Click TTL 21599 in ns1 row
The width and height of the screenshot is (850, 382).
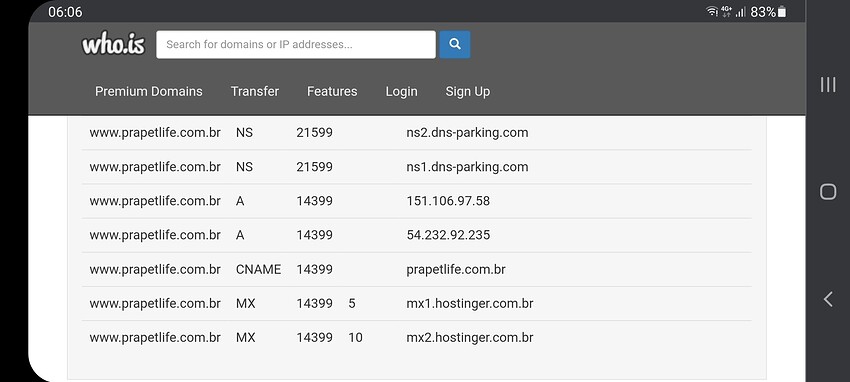click(x=314, y=167)
